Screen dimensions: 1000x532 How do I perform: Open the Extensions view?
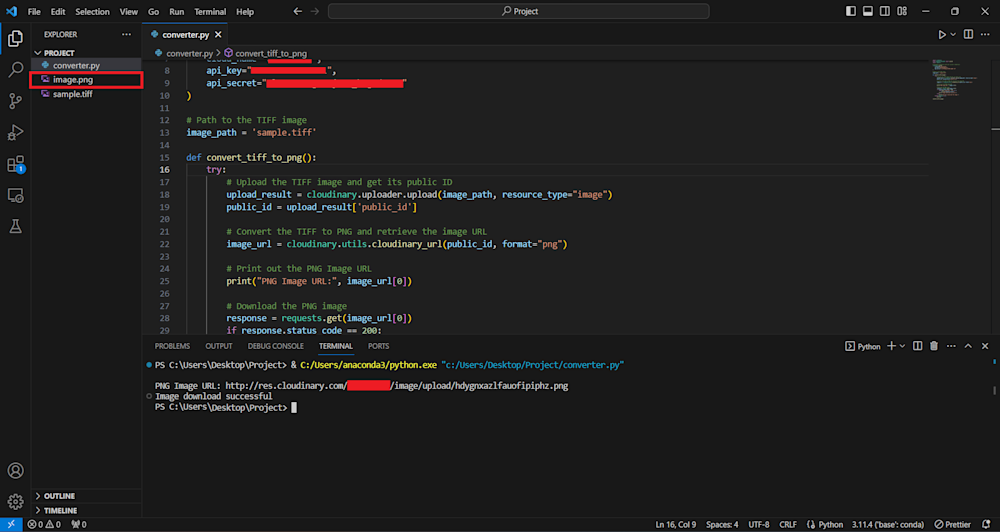coord(15,164)
